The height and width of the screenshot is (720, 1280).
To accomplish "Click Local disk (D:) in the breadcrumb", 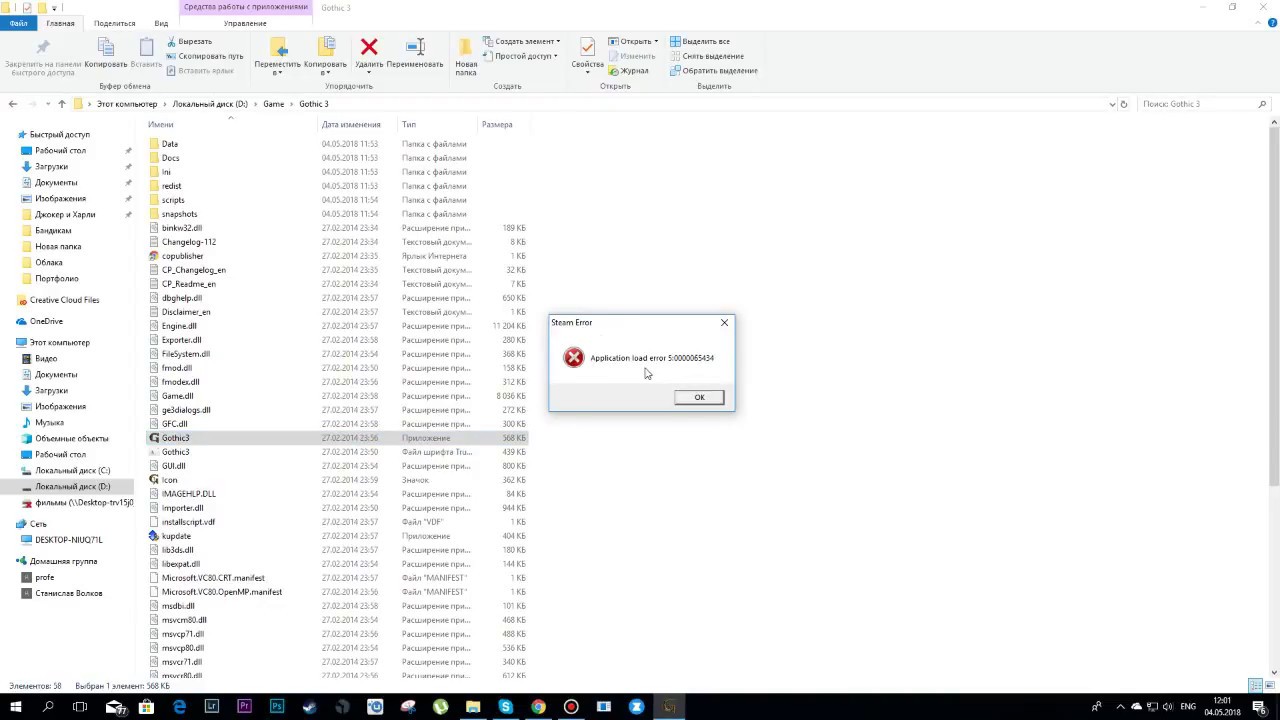I will pos(210,104).
